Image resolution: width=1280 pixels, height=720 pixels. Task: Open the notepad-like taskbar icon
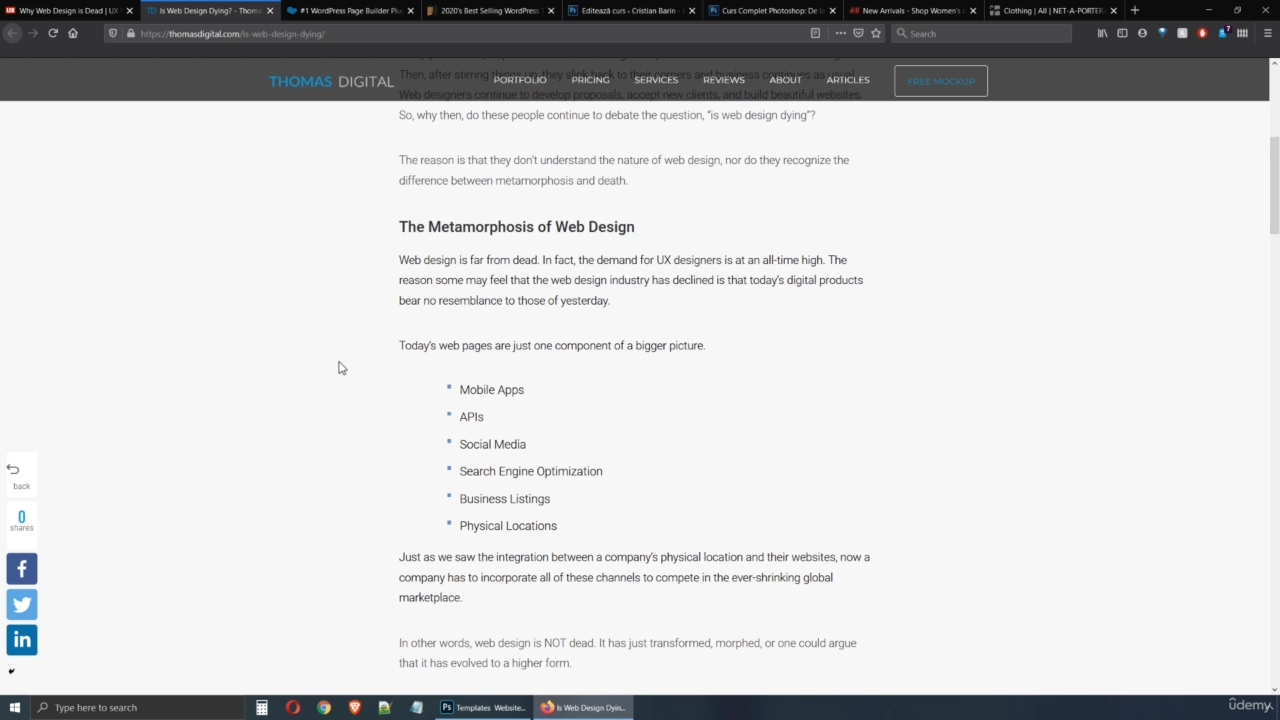coord(416,707)
